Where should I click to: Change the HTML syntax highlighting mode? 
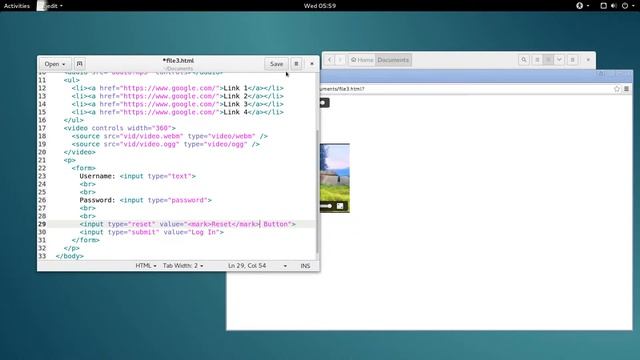point(146,266)
